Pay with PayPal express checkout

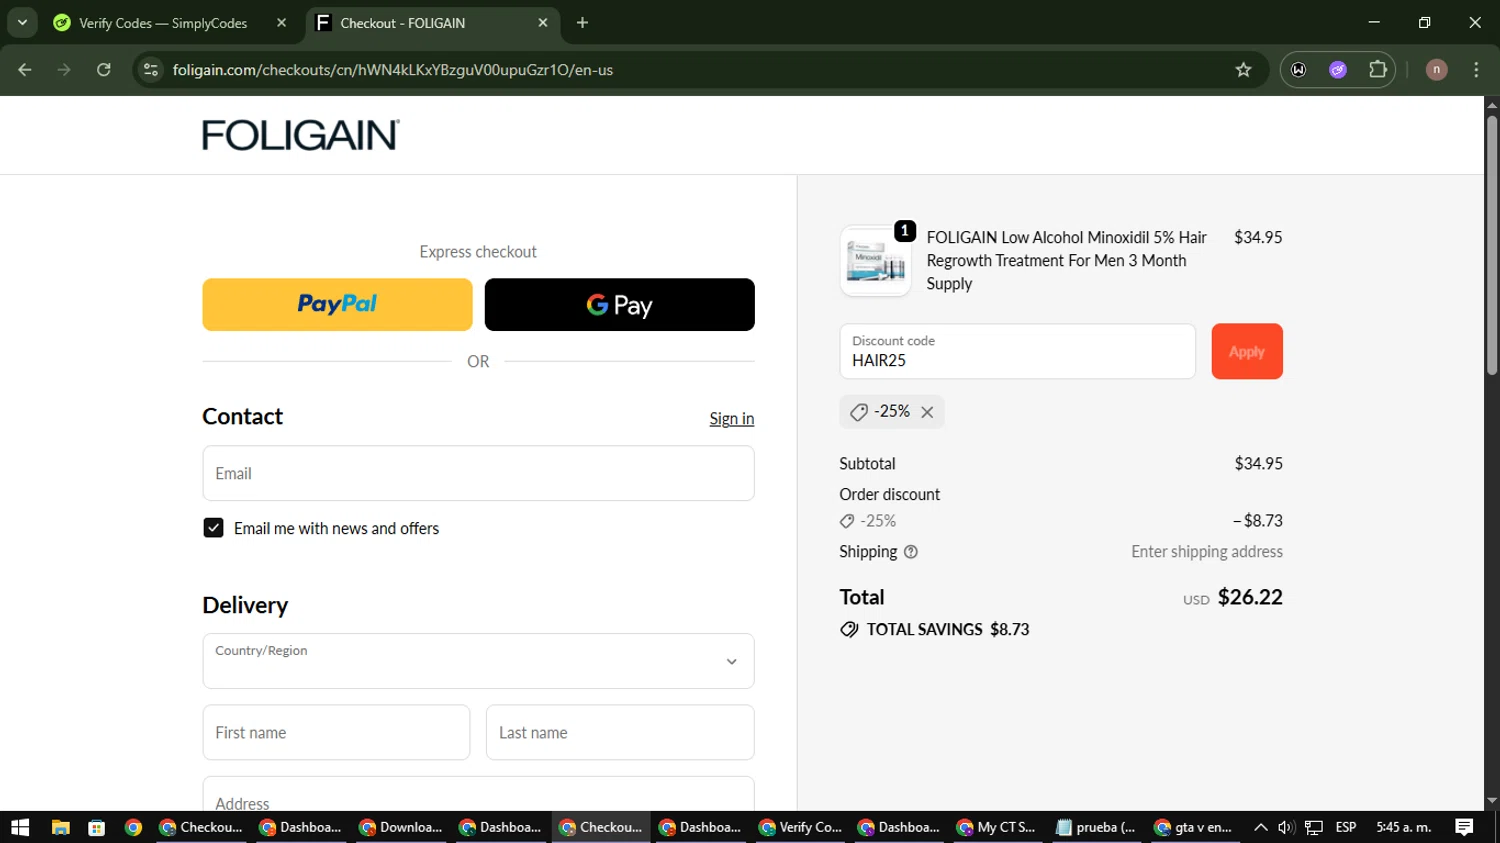[337, 304]
